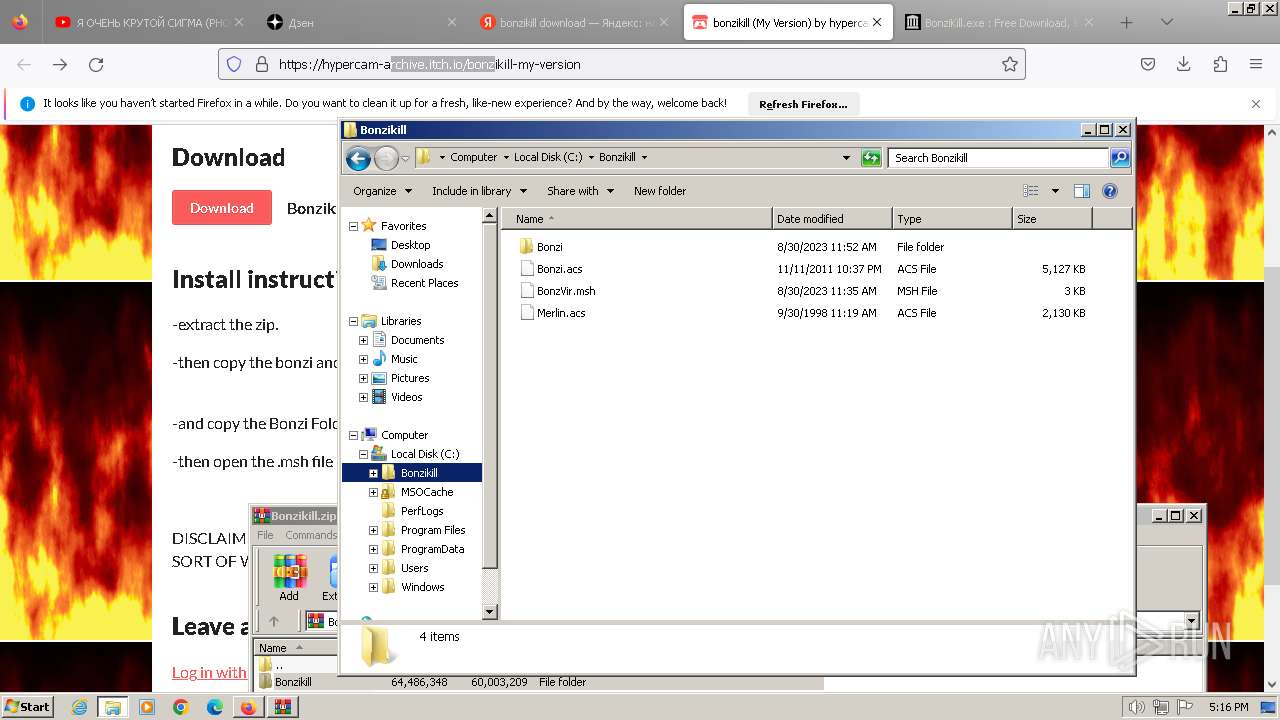
Task: Click the WinRAR taskbar icon
Action: click(x=283, y=707)
